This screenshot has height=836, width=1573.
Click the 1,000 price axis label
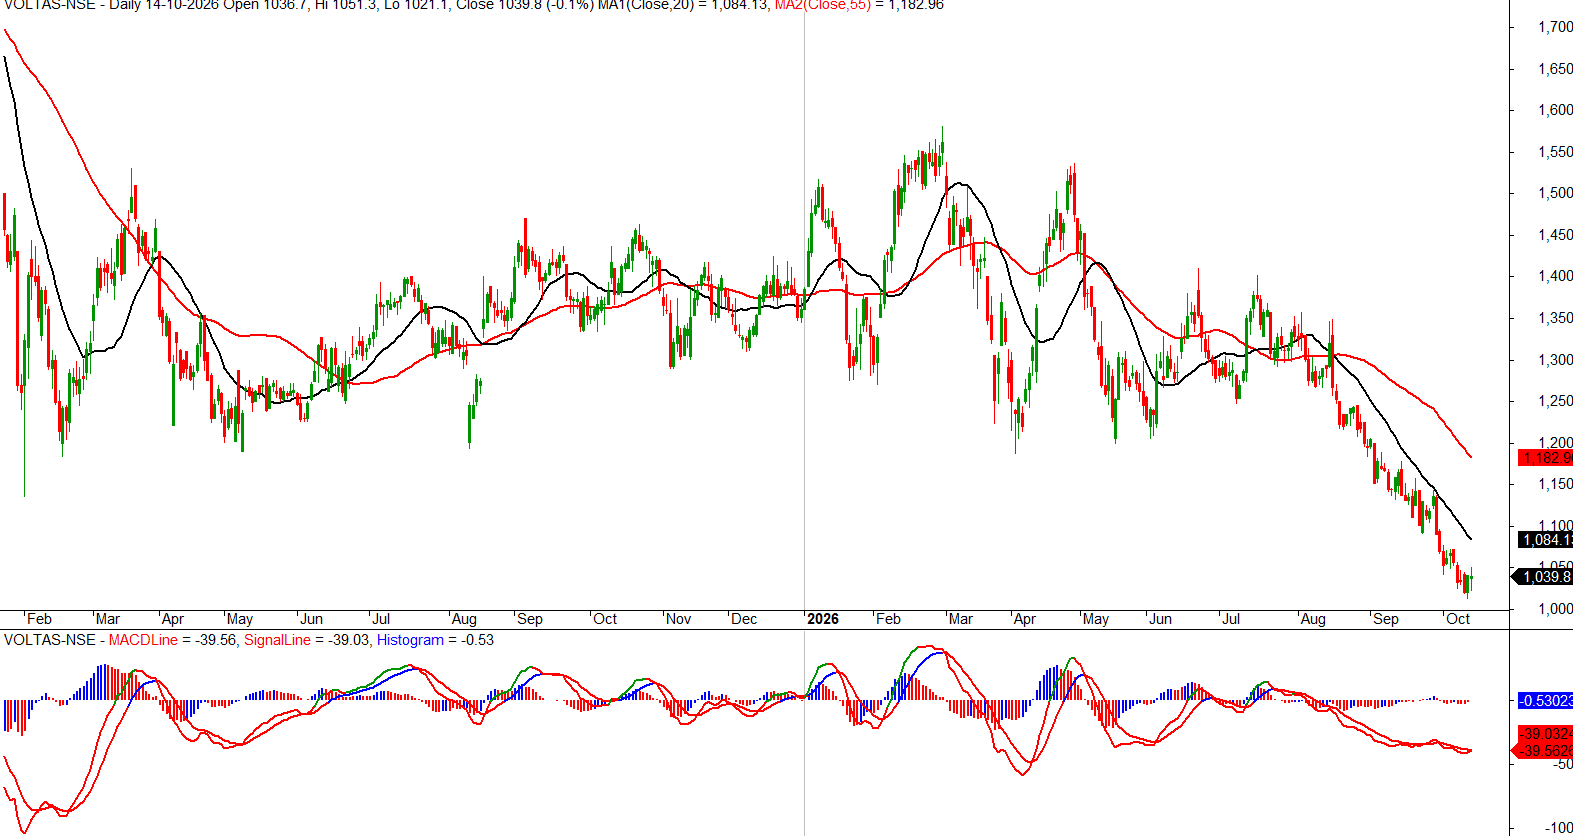pyautogui.click(x=1555, y=608)
